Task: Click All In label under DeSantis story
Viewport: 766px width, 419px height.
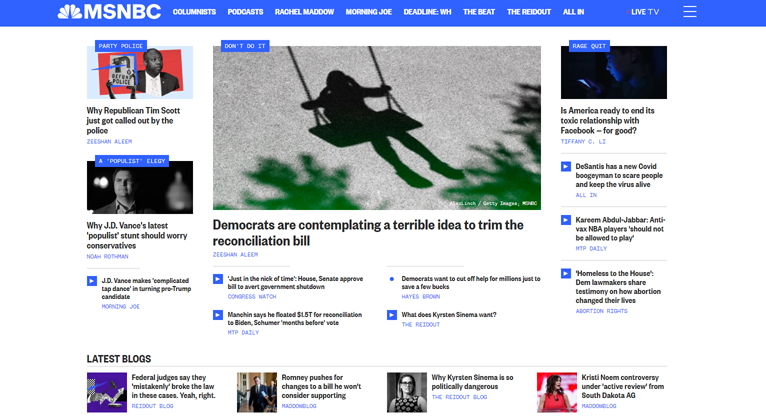Action: (586, 195)
